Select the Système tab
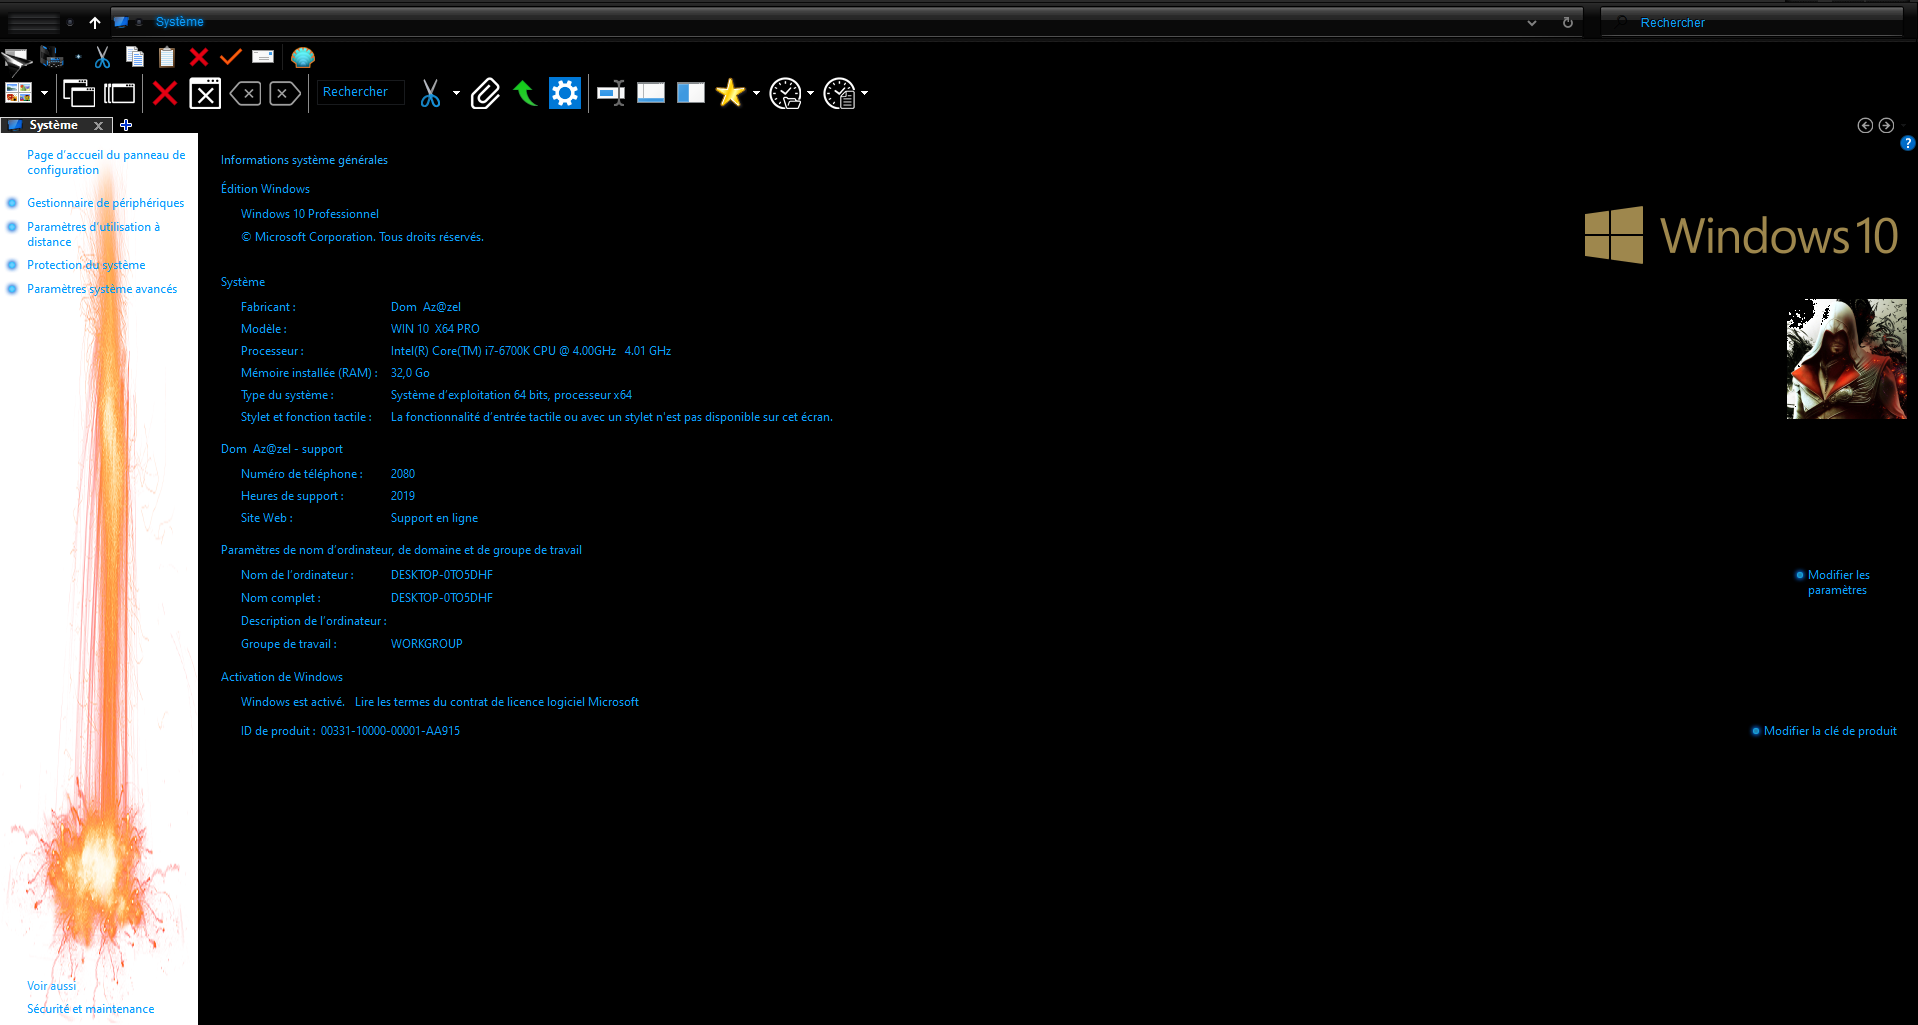Screen dimensions: 1918x1025 pos(54,125)
